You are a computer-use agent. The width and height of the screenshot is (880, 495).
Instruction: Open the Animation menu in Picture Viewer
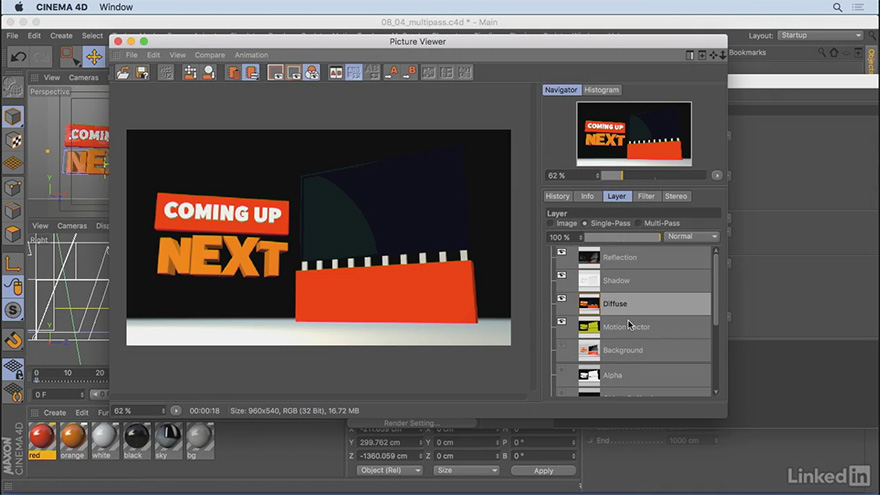(251, 55)
